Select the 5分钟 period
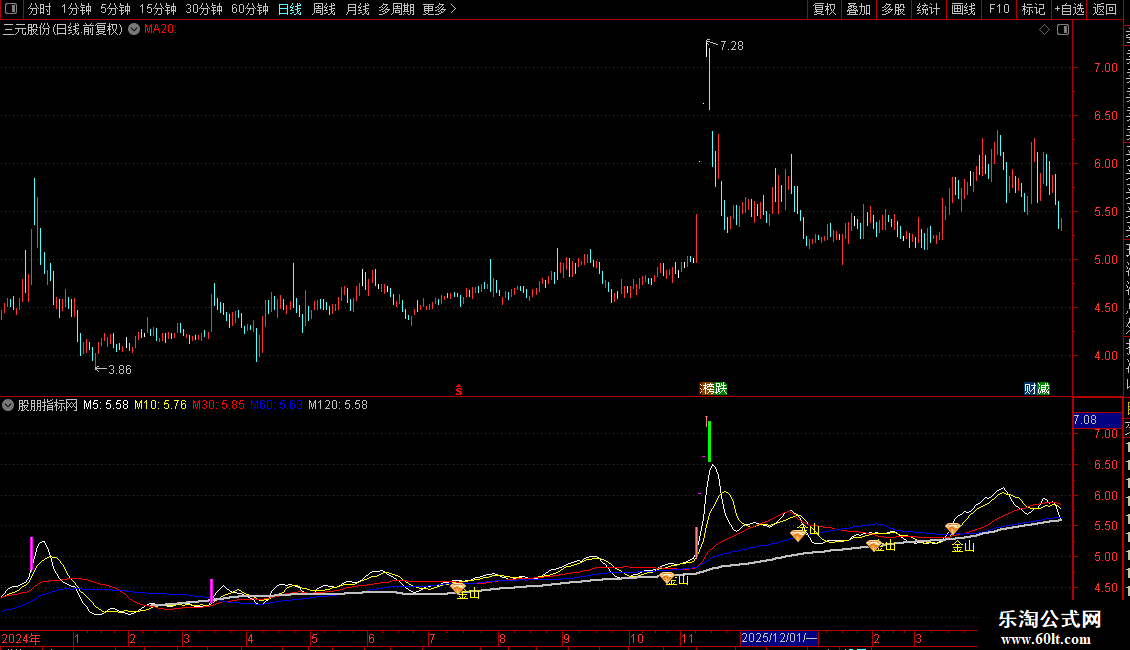Image resolution: width=1130 pixels, height=650 pixels. pyautogui.click(x=115, y=9)
